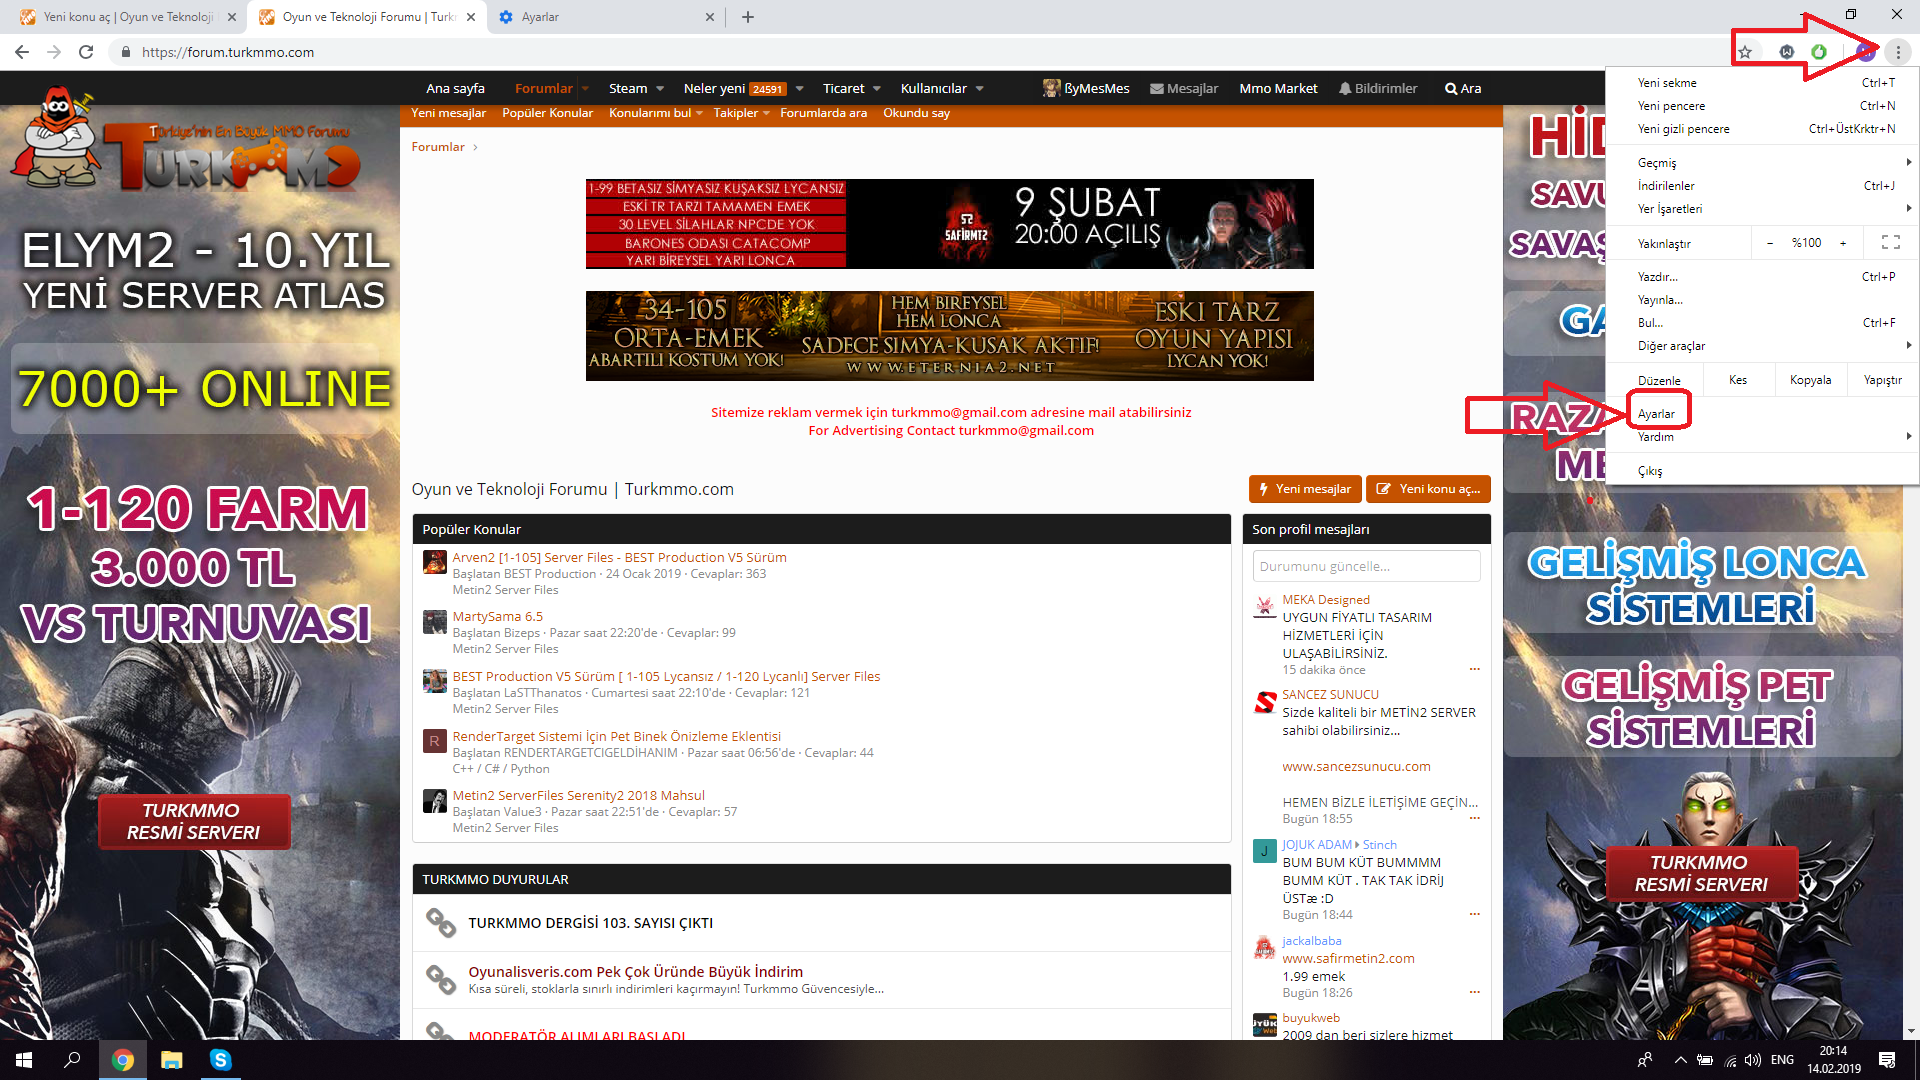Click the green thumbs-up extension icon
This screenshot has width=1920, height=1080.
1819,52
